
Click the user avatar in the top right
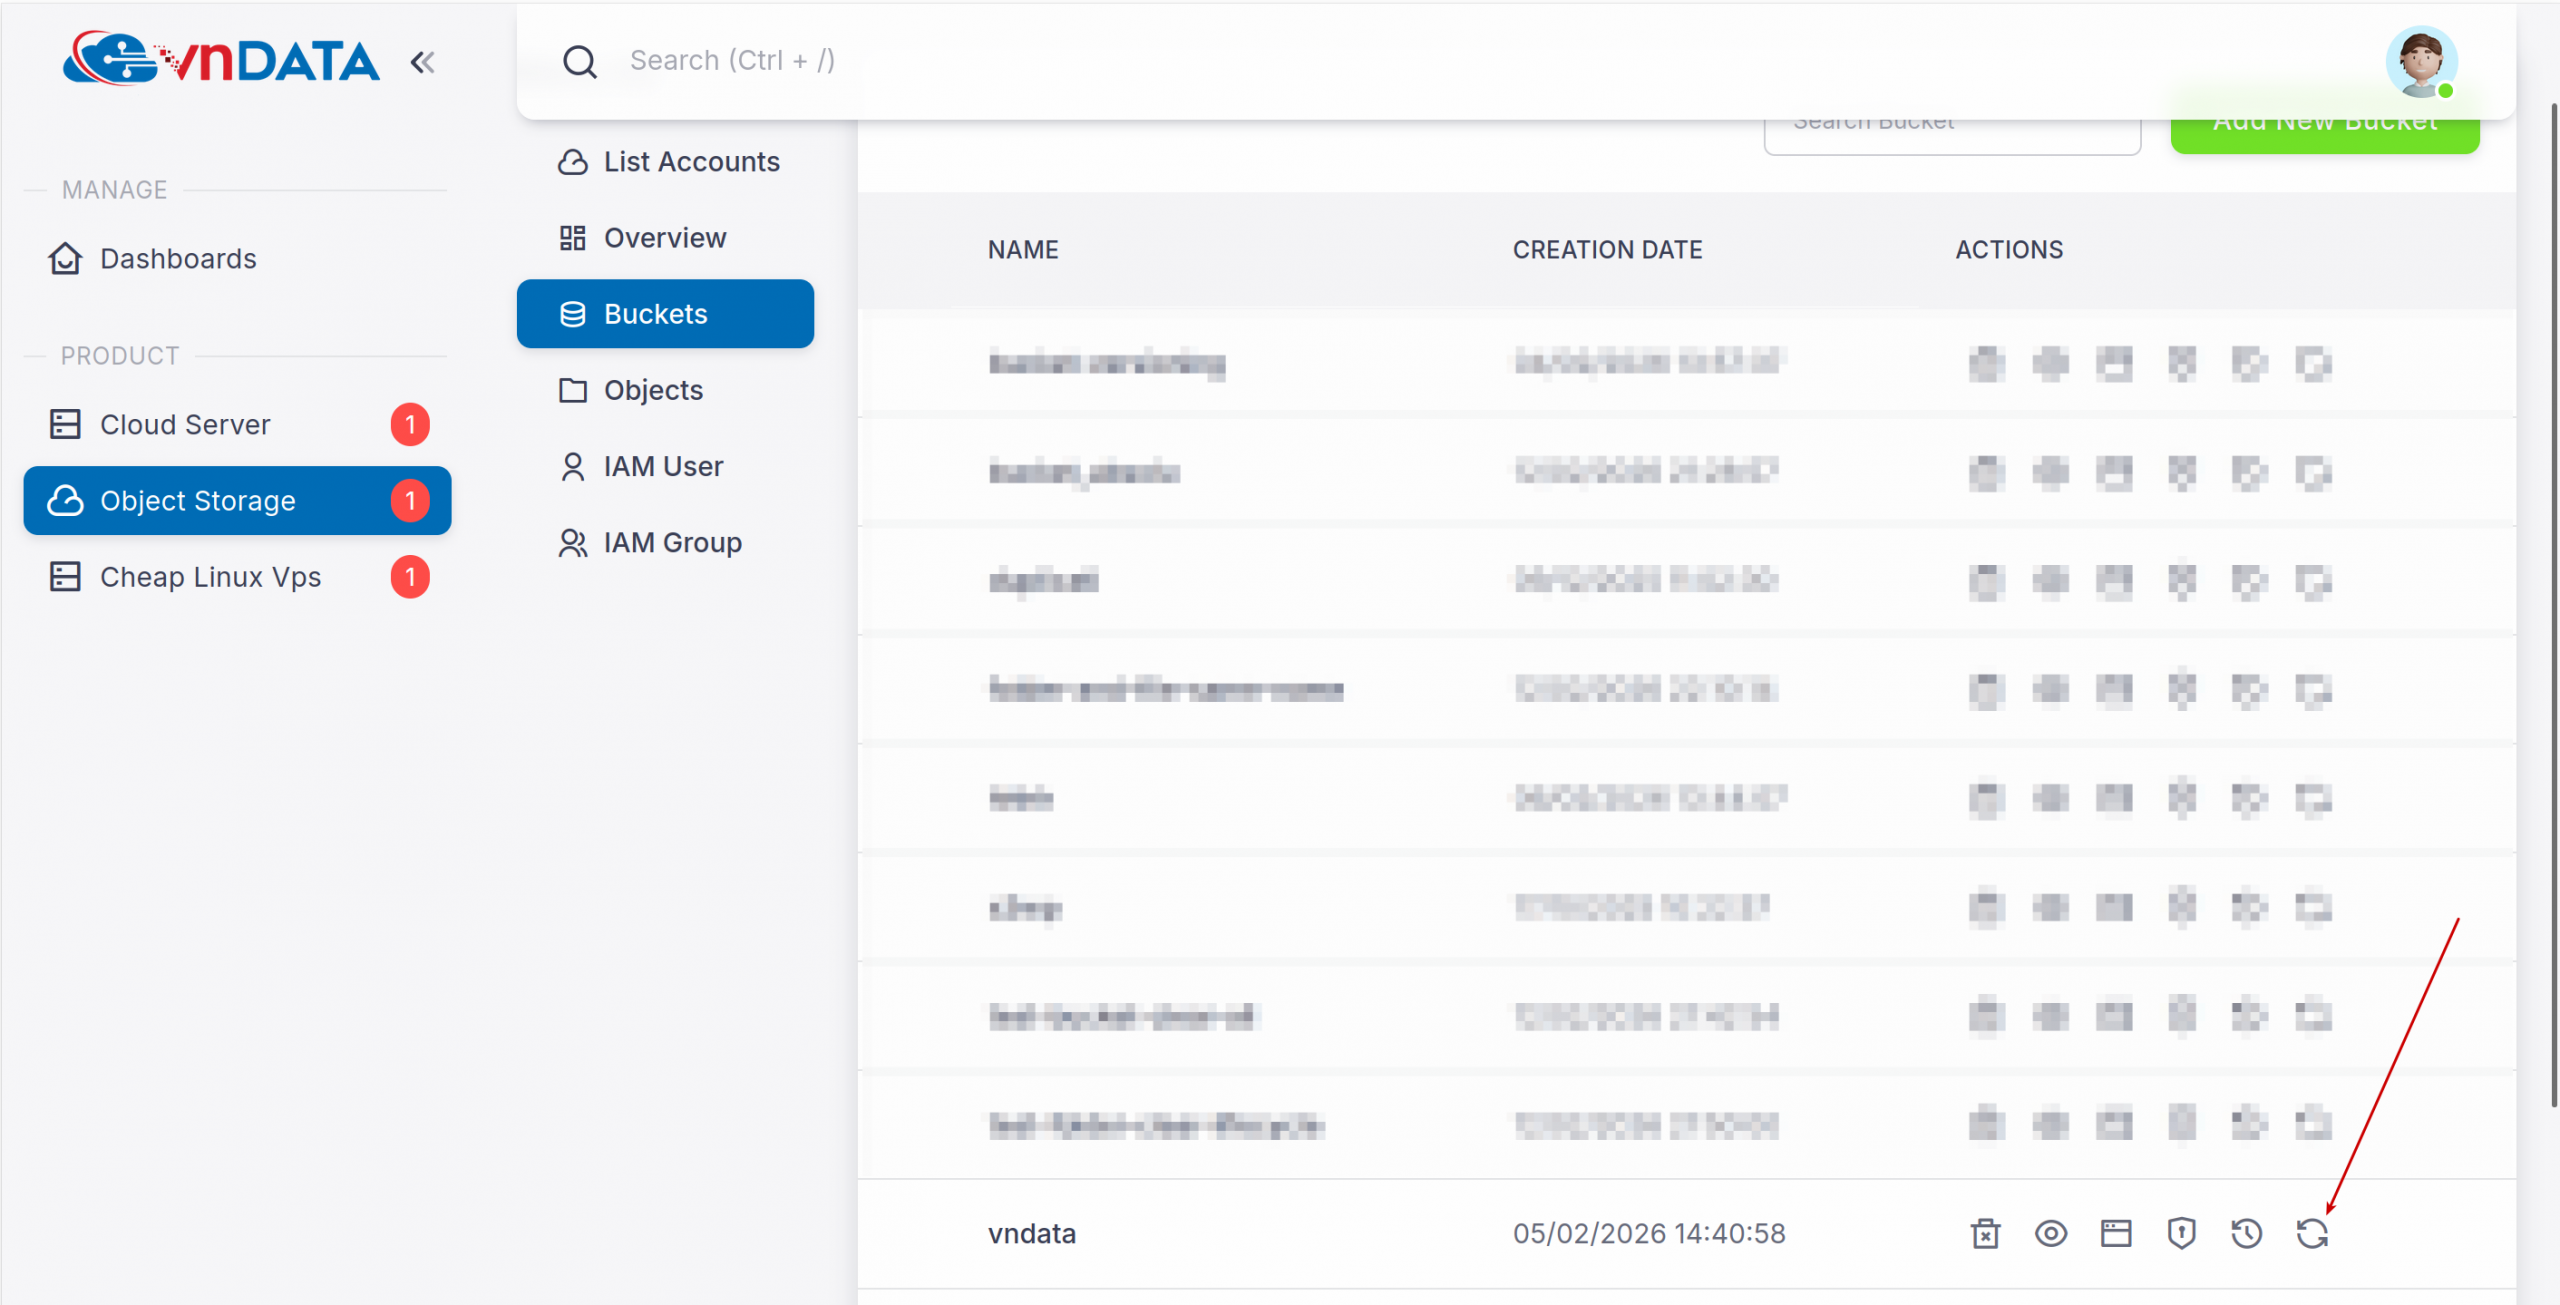tap(2423, 62)
